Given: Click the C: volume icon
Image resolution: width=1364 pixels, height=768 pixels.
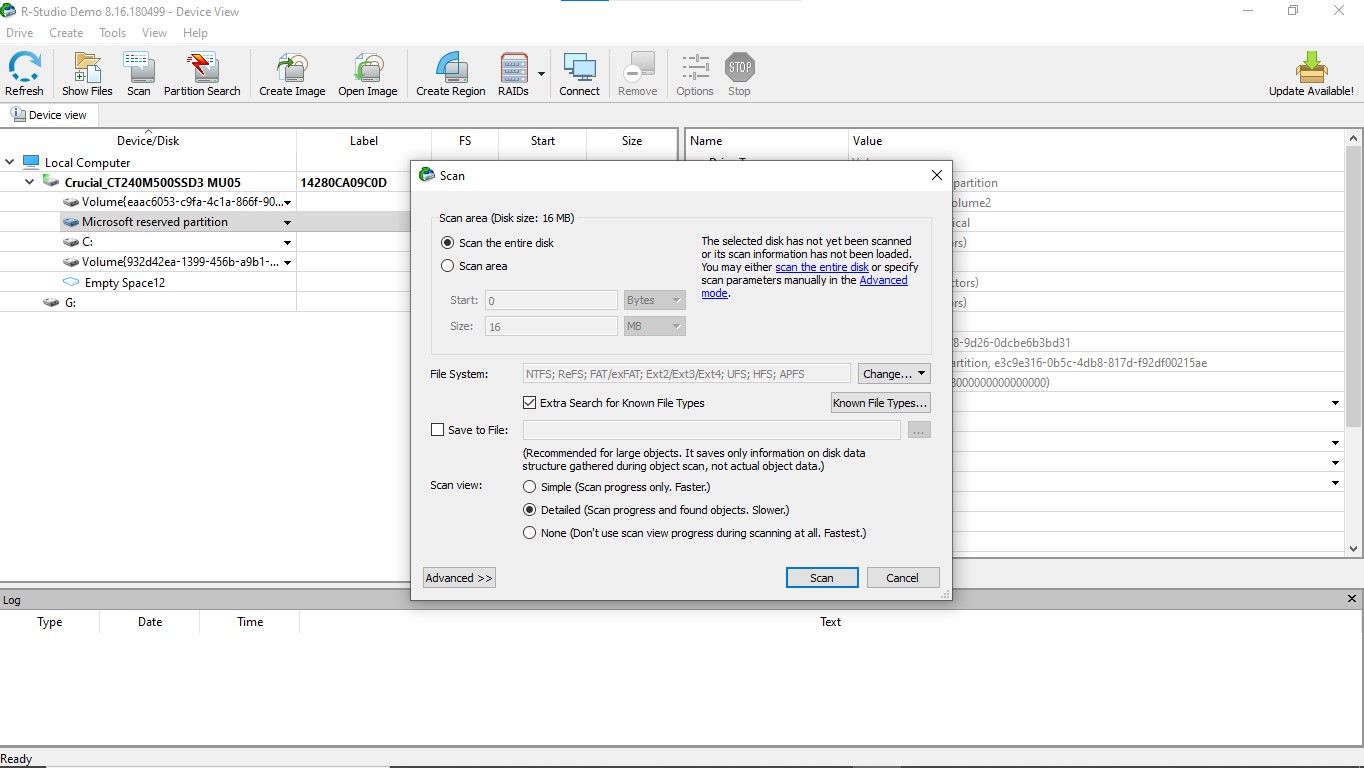Looking at the screenshot, I should (x=71, y=242).
